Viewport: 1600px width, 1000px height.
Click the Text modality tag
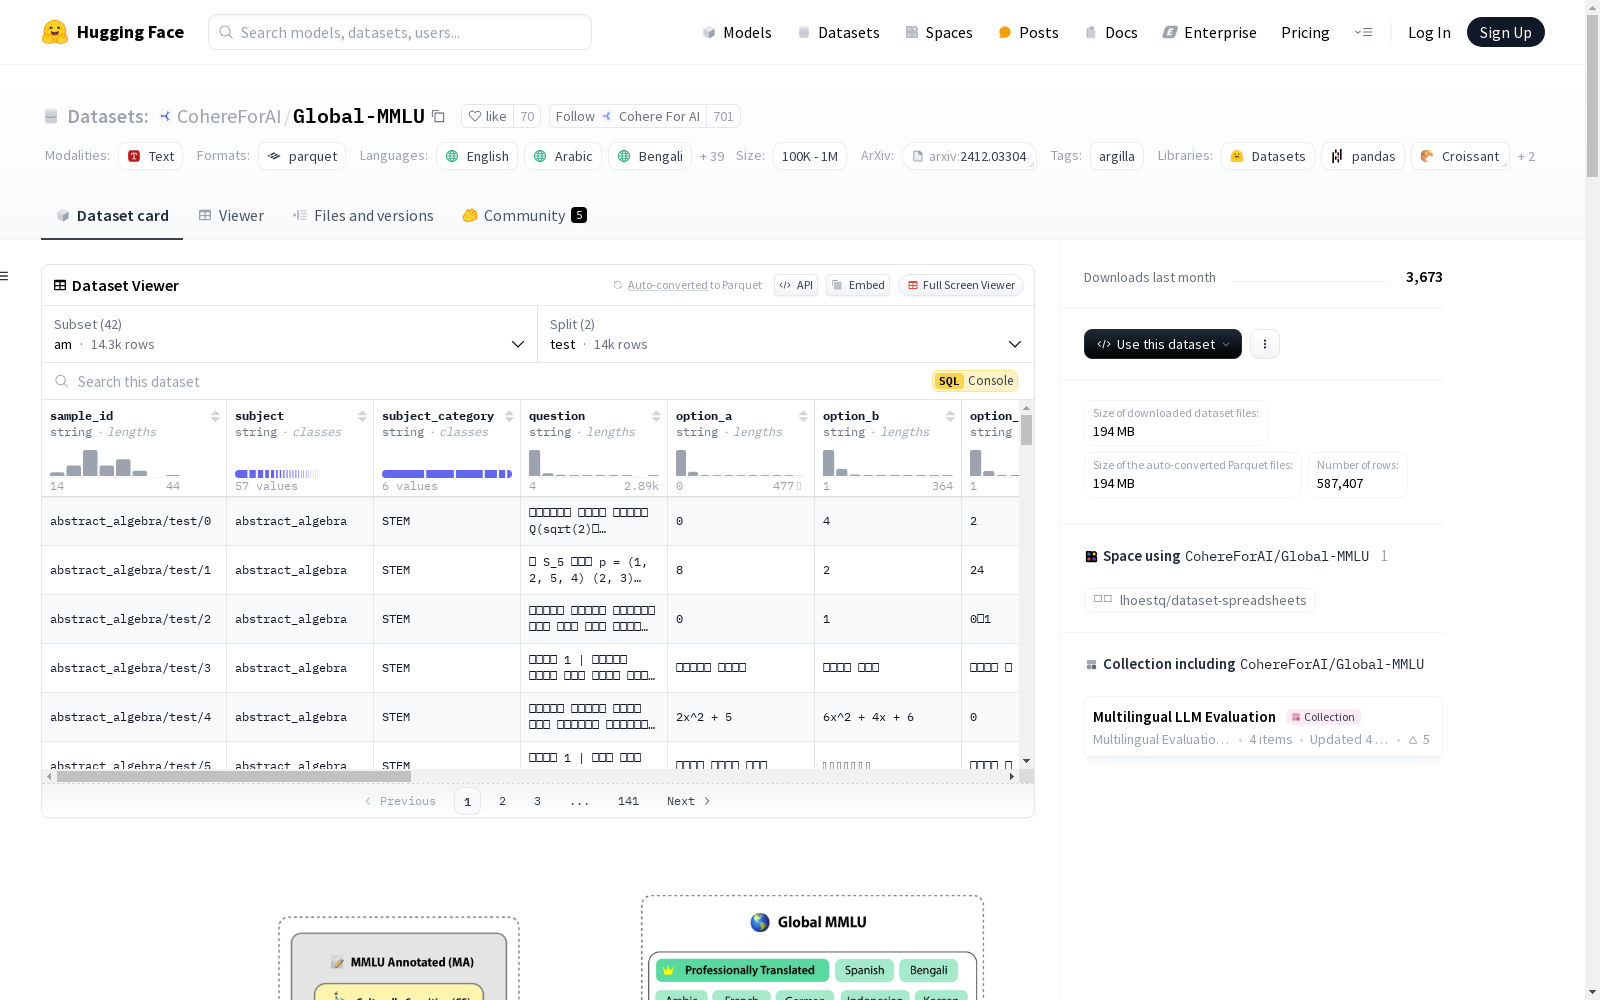(151, 156)
